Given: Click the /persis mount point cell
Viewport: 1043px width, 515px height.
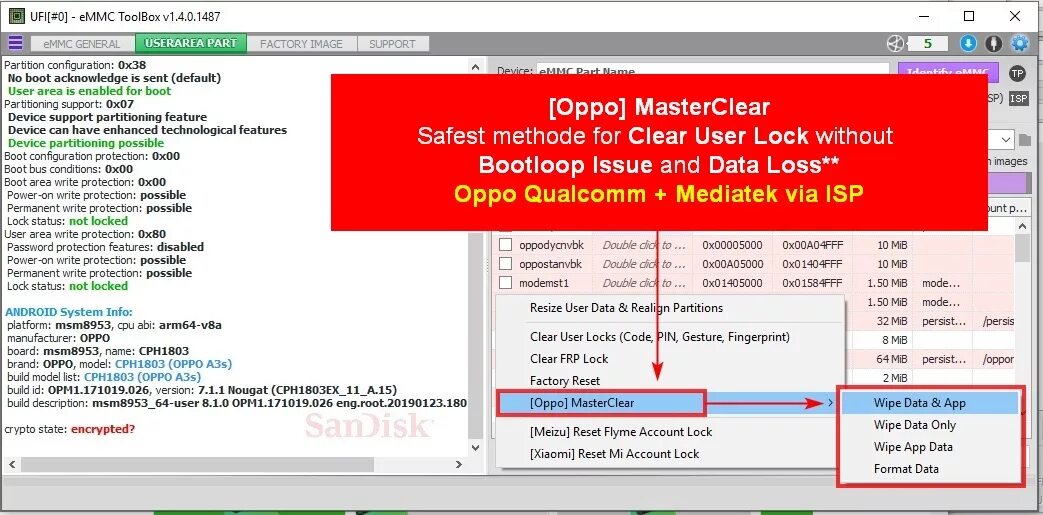Looking at the screenshot, I should pos(998,321).
